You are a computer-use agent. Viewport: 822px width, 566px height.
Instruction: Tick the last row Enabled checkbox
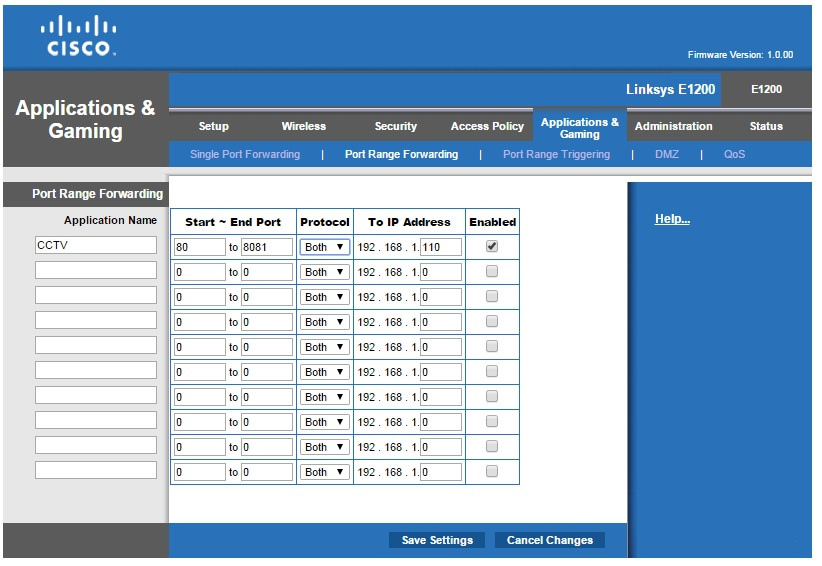pos(492,472)
